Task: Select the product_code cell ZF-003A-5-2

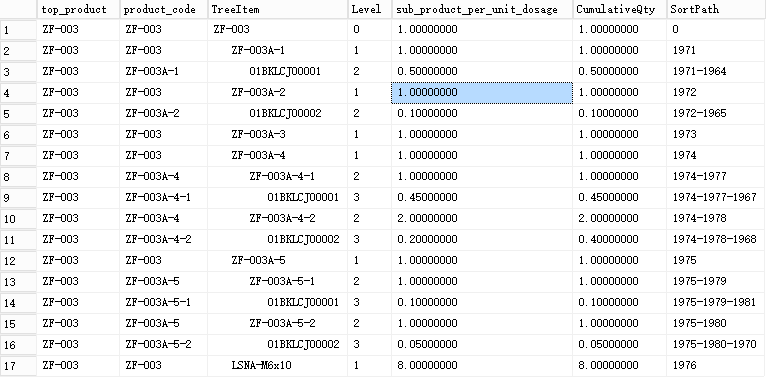Action: pos(164,345)
